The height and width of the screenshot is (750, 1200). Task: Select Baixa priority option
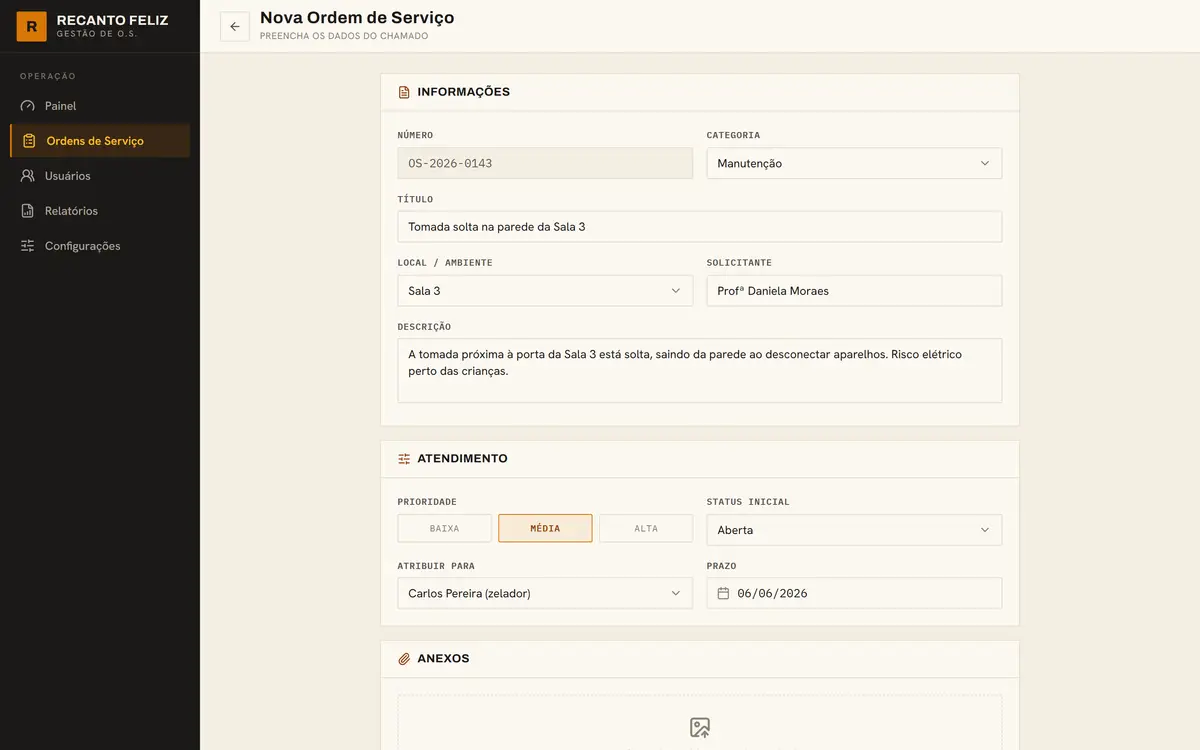[x=445, y=528]
